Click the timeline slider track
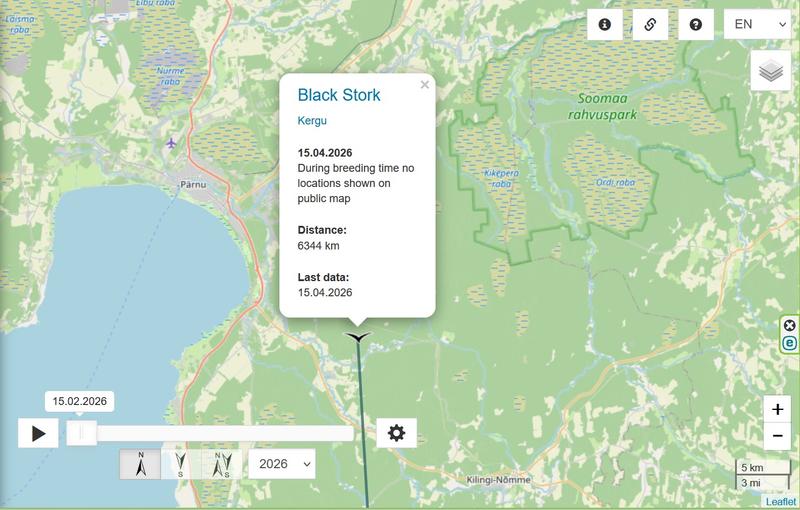Image resolution: width=800 pixels, height=510 pixels. point(210,433)
